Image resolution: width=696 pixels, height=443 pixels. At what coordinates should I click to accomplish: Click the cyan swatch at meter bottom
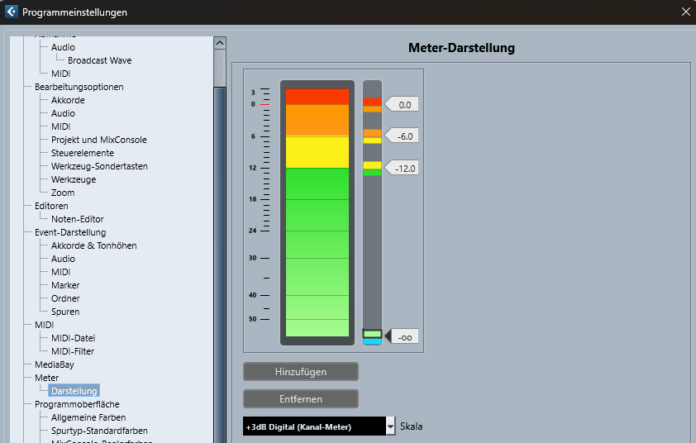click(372, 342)
